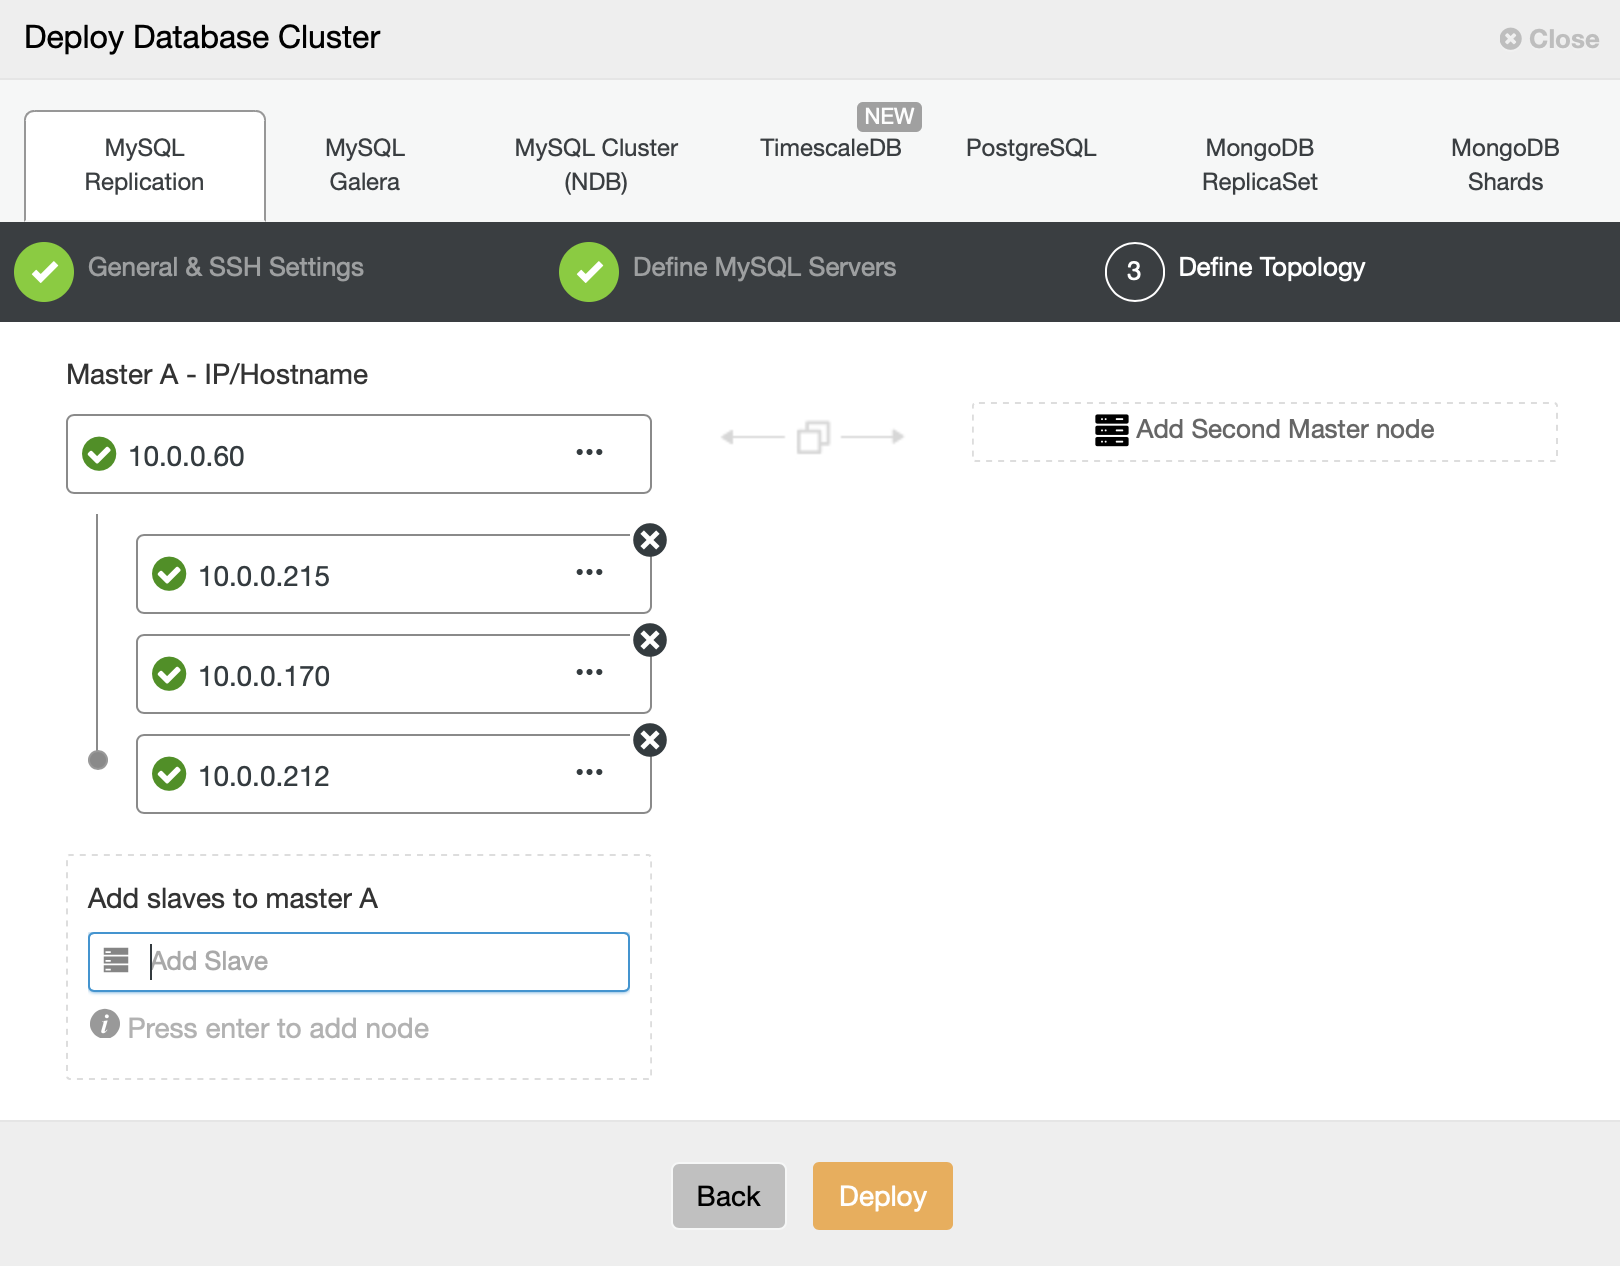Remove slave node 10.0.0.215

(650, 540)
